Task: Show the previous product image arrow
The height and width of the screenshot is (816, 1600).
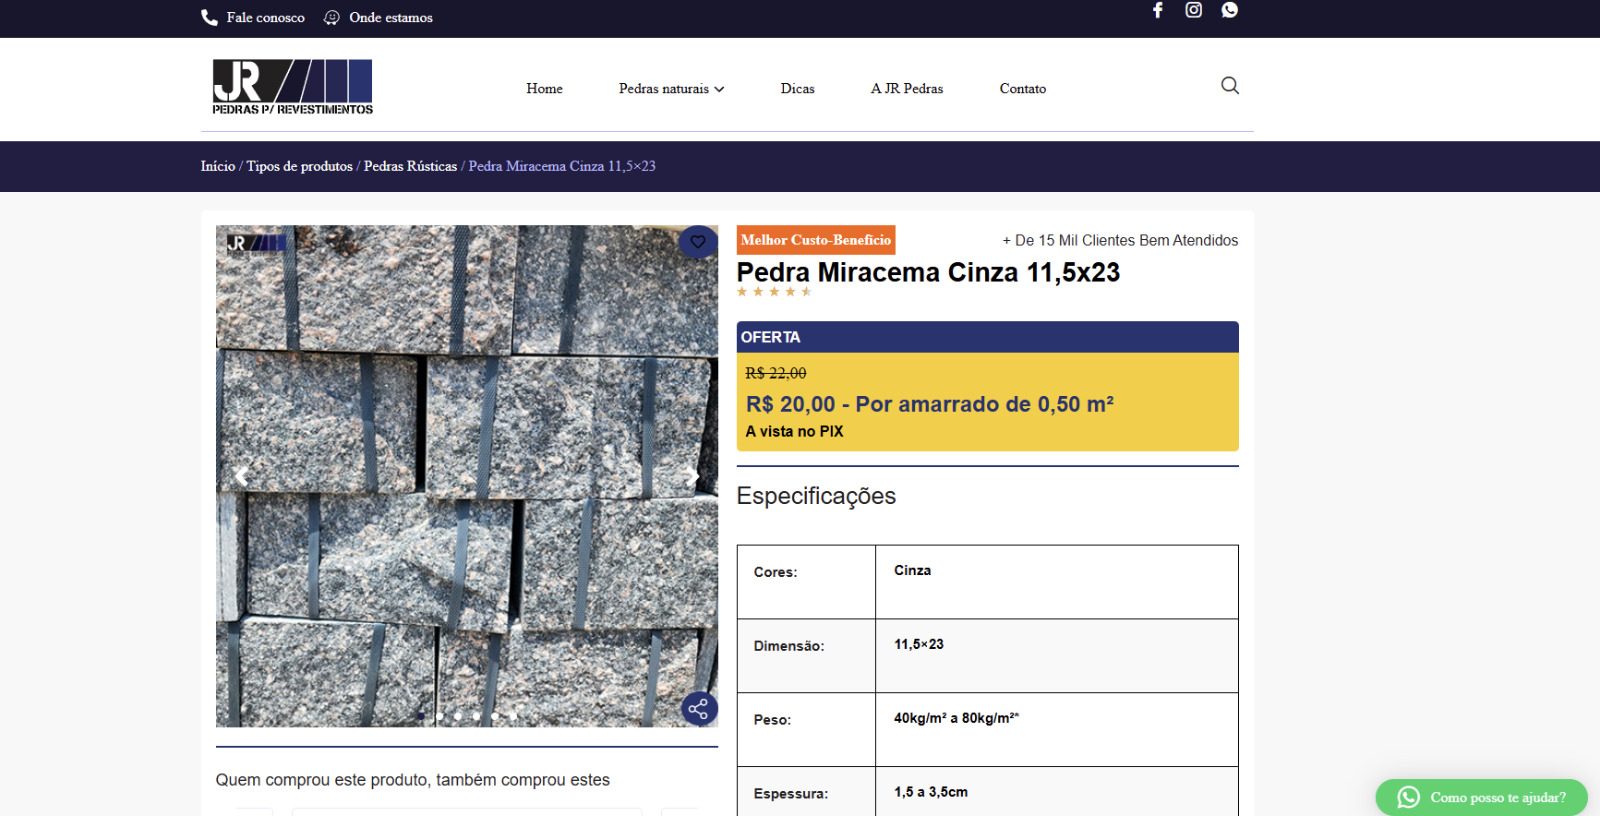Action: (x=241, y=477)
